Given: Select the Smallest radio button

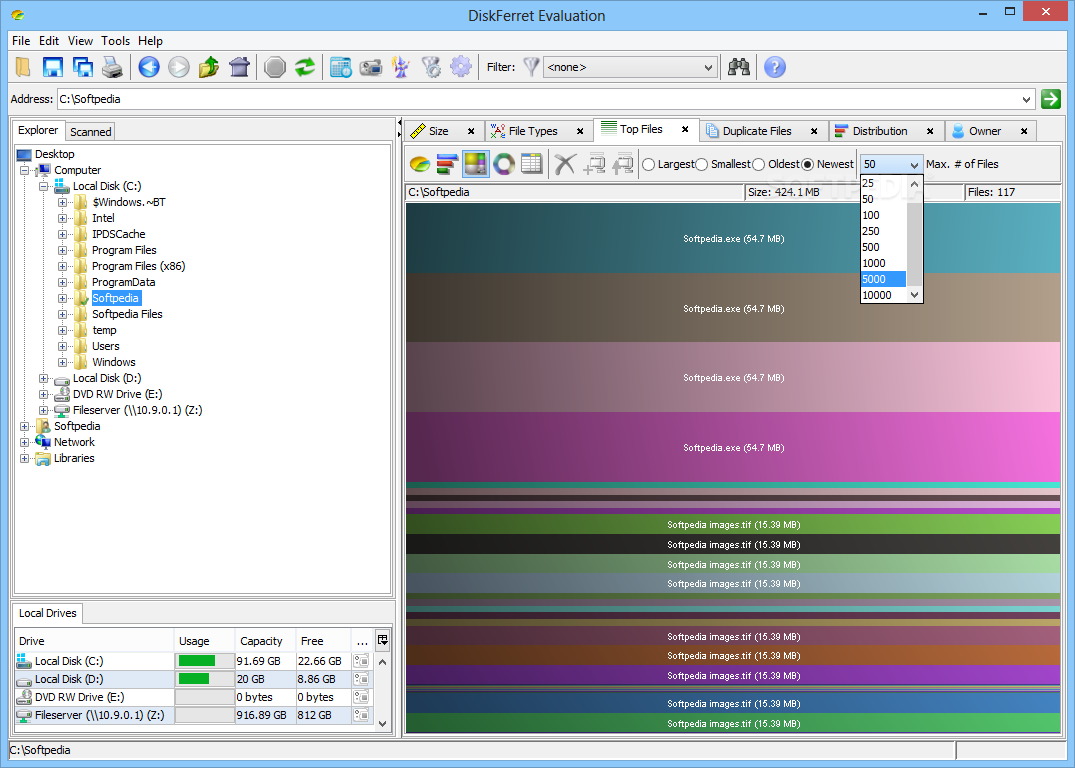Looking at the screenshot, I should click(x=702, y=165).
